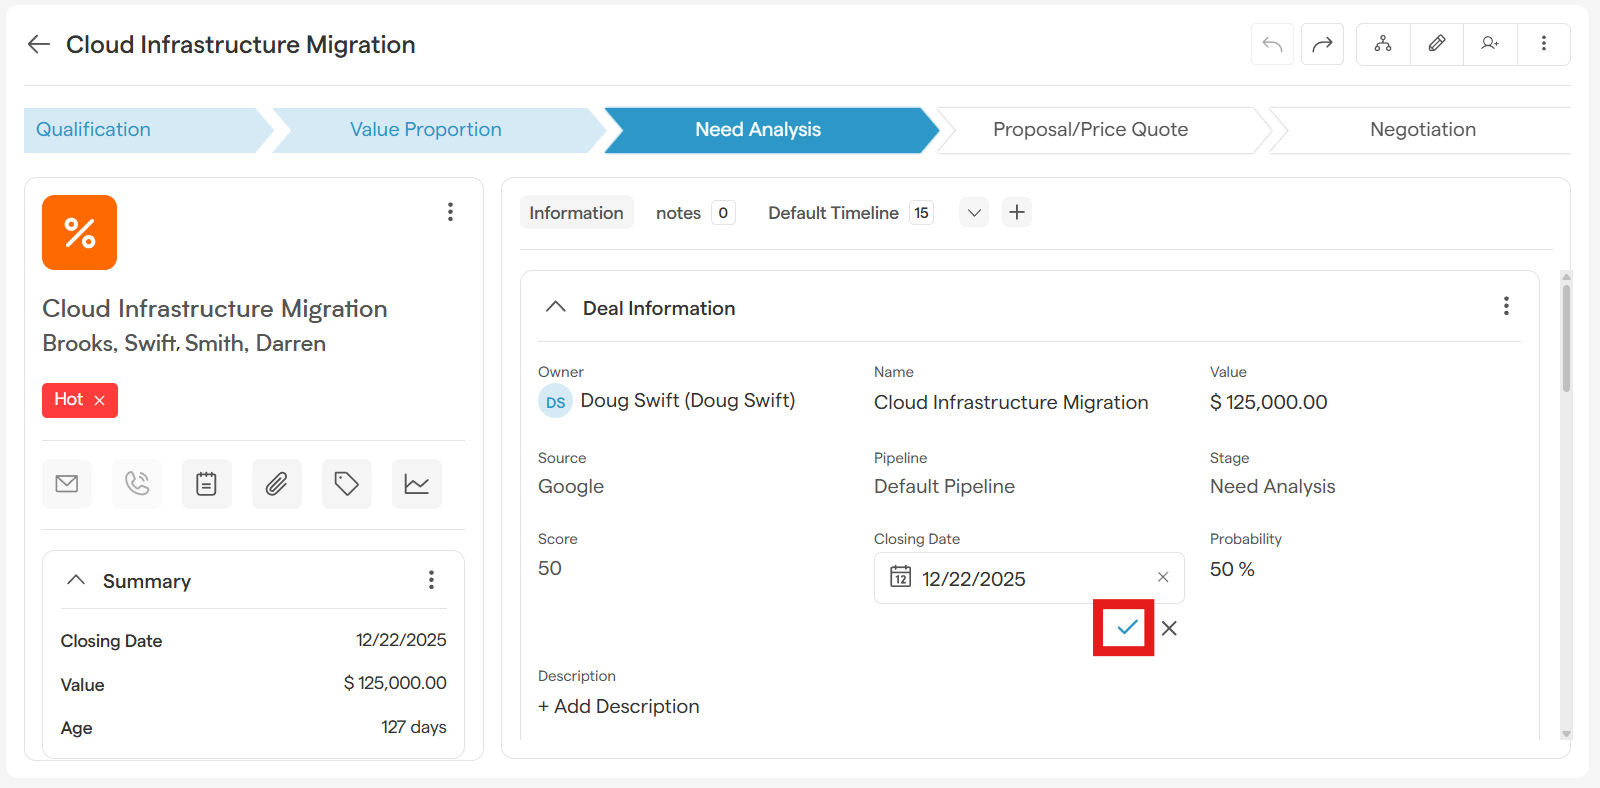This screenshot has width=1600, height=788.
Task: Collapse the Summary panel
Action: 76,581
